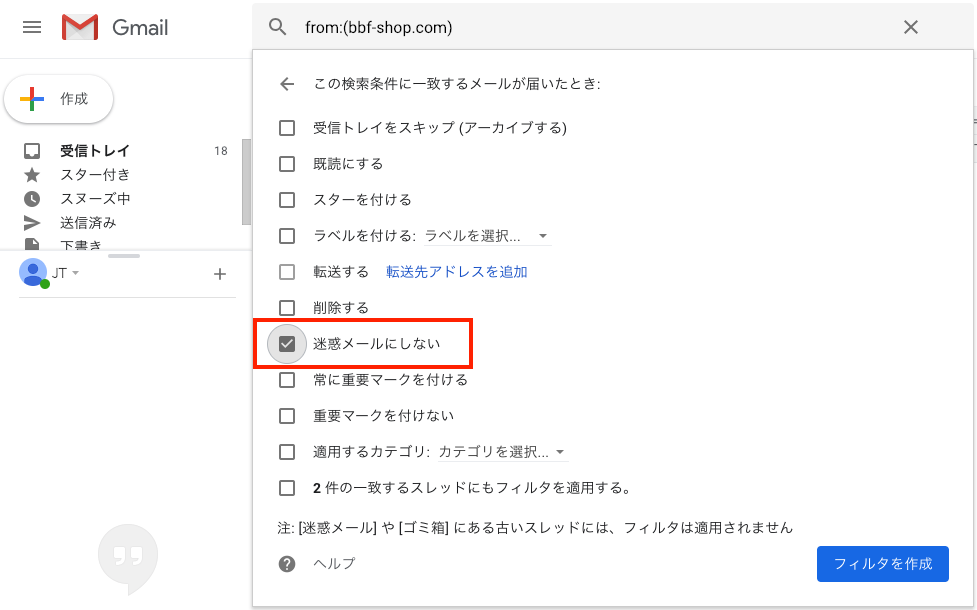Check 2件の一致するスレッドにも適用 box
Viewport: 977px width, 610px height.
287,487
